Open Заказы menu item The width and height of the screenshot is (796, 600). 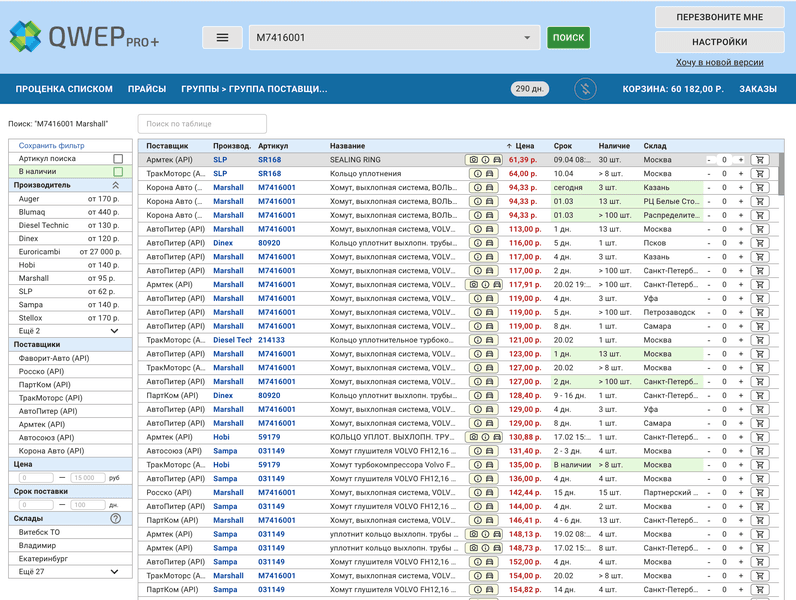(x=757, y=89)
